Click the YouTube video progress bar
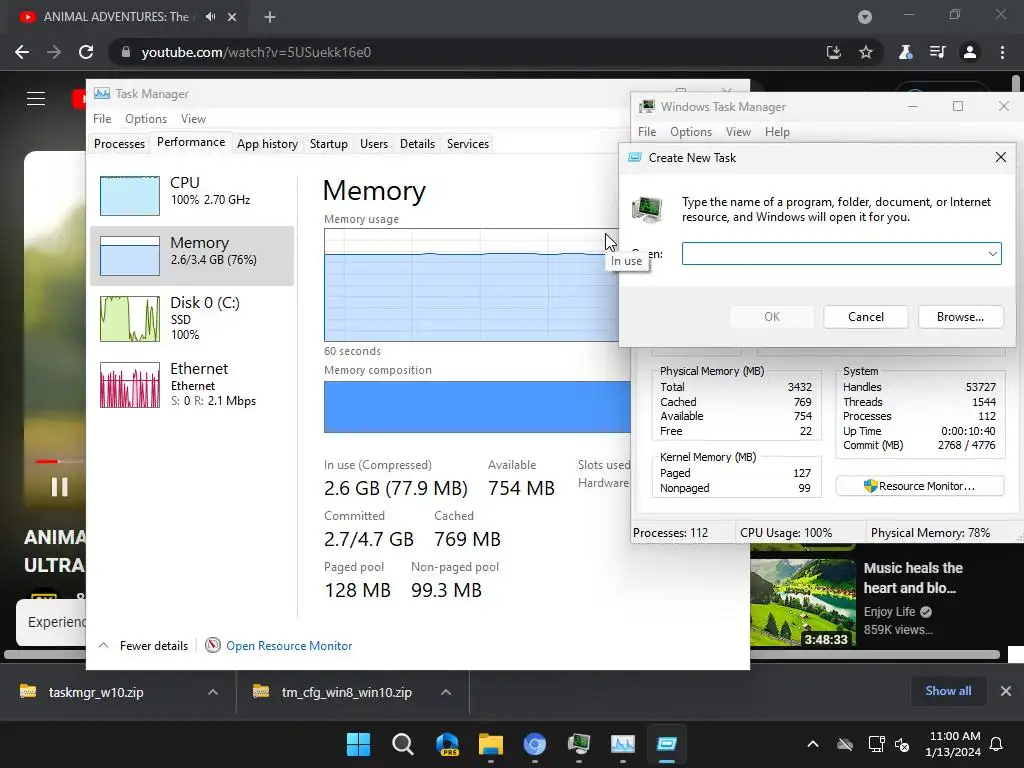Screen dimensions: 1024x768 pyautogui.click(x=60, y=462)
